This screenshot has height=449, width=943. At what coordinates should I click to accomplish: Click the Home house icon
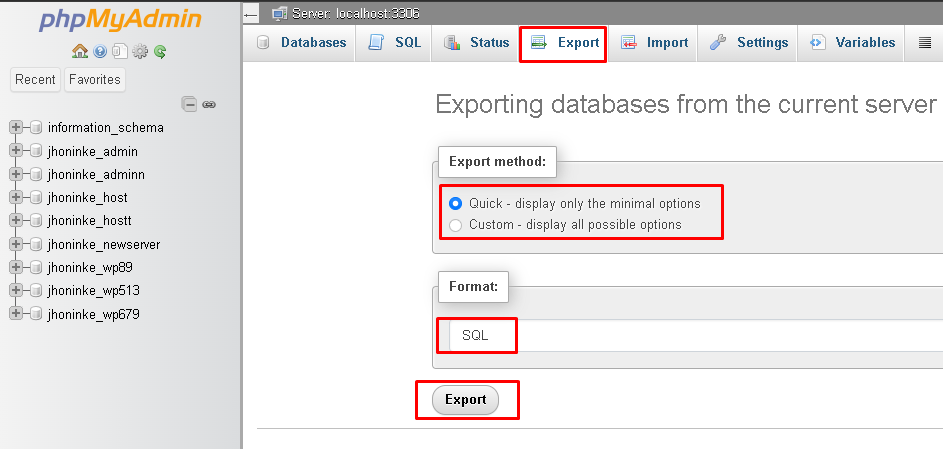pos(79,51)
